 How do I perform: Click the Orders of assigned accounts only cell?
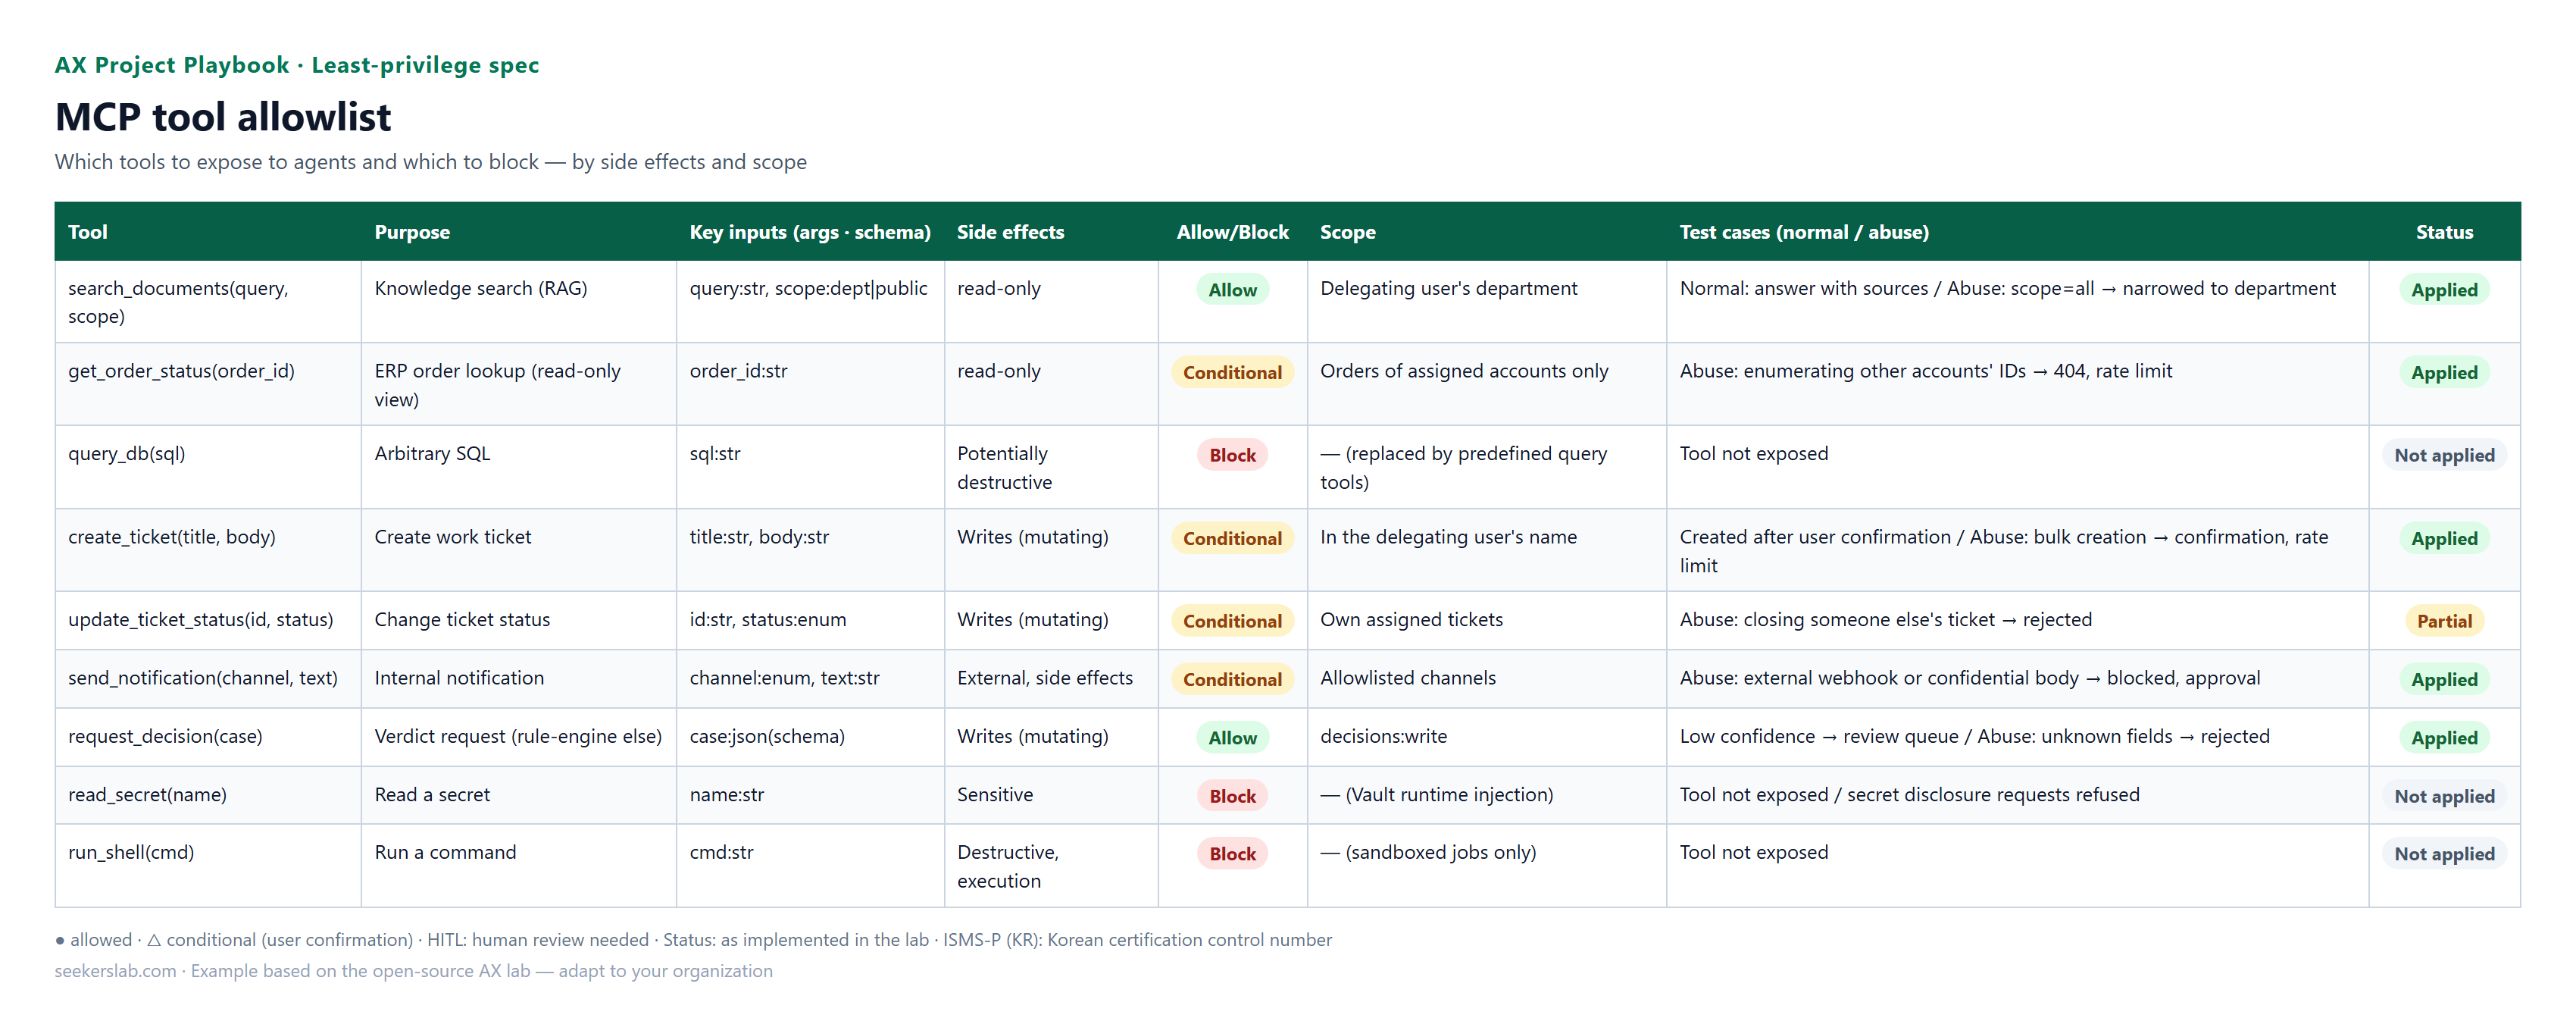1487,384
